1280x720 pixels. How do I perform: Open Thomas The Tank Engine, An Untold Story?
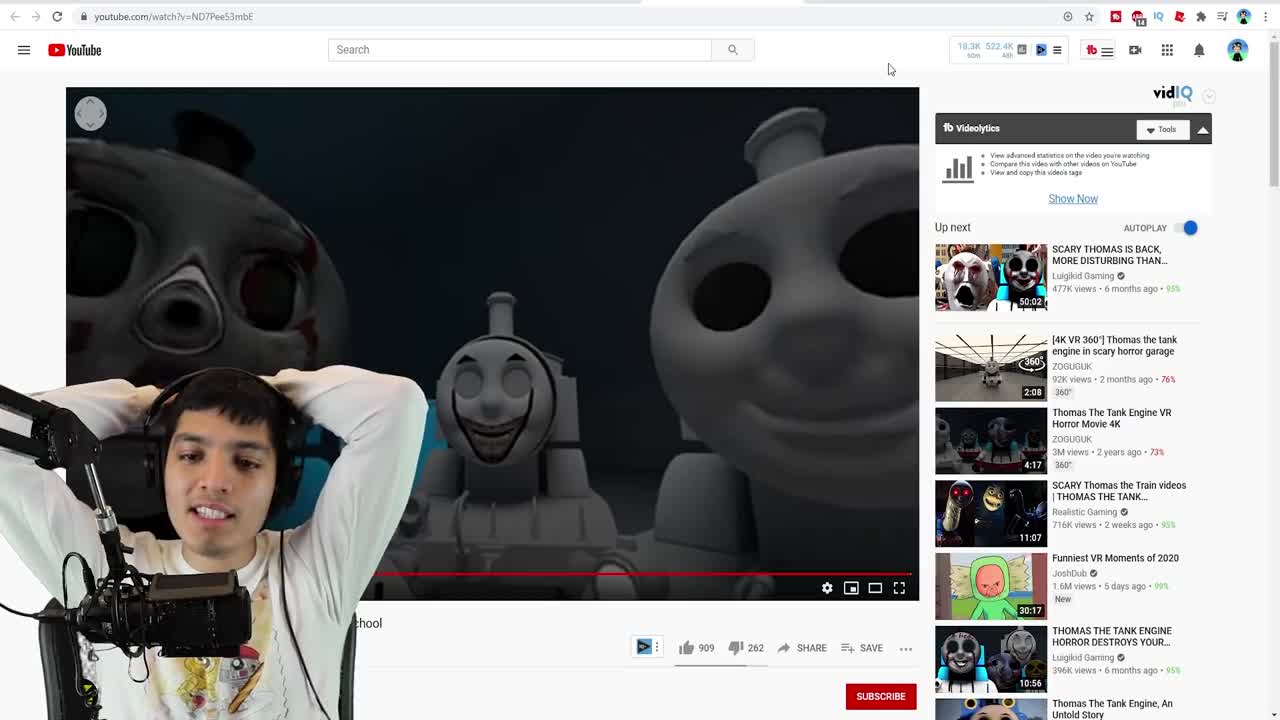point(1112,709)
